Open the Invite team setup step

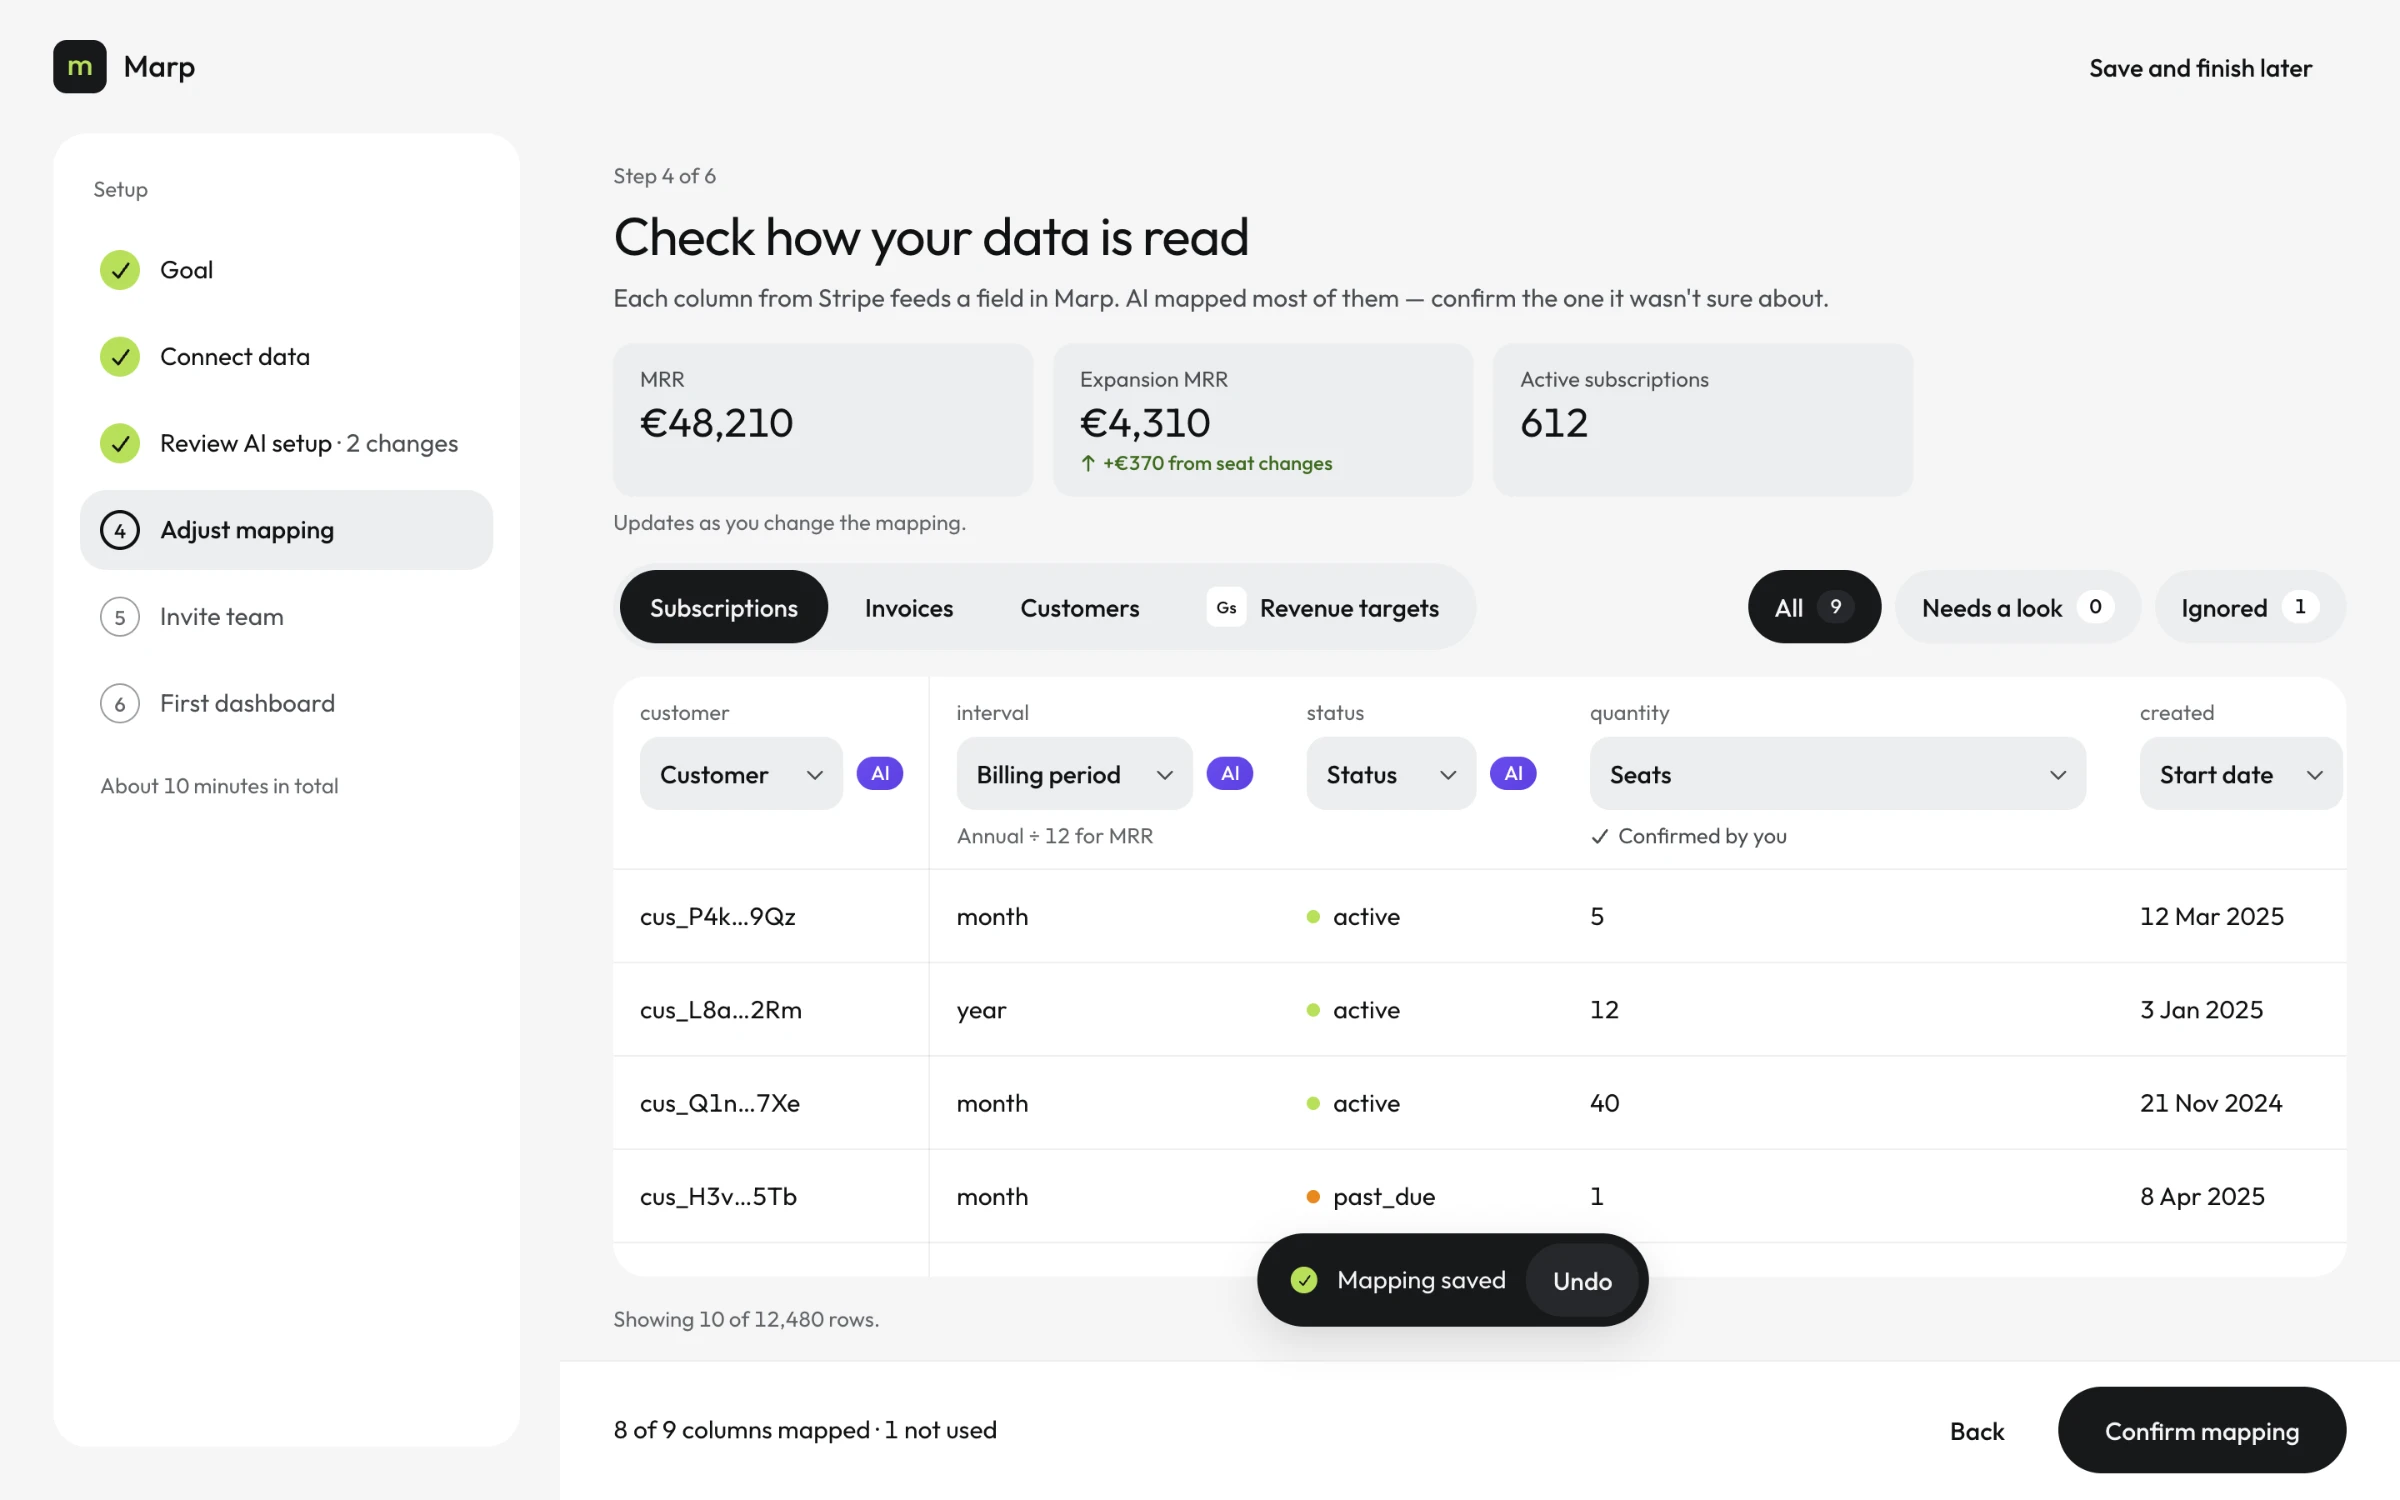tap(286, 617)
